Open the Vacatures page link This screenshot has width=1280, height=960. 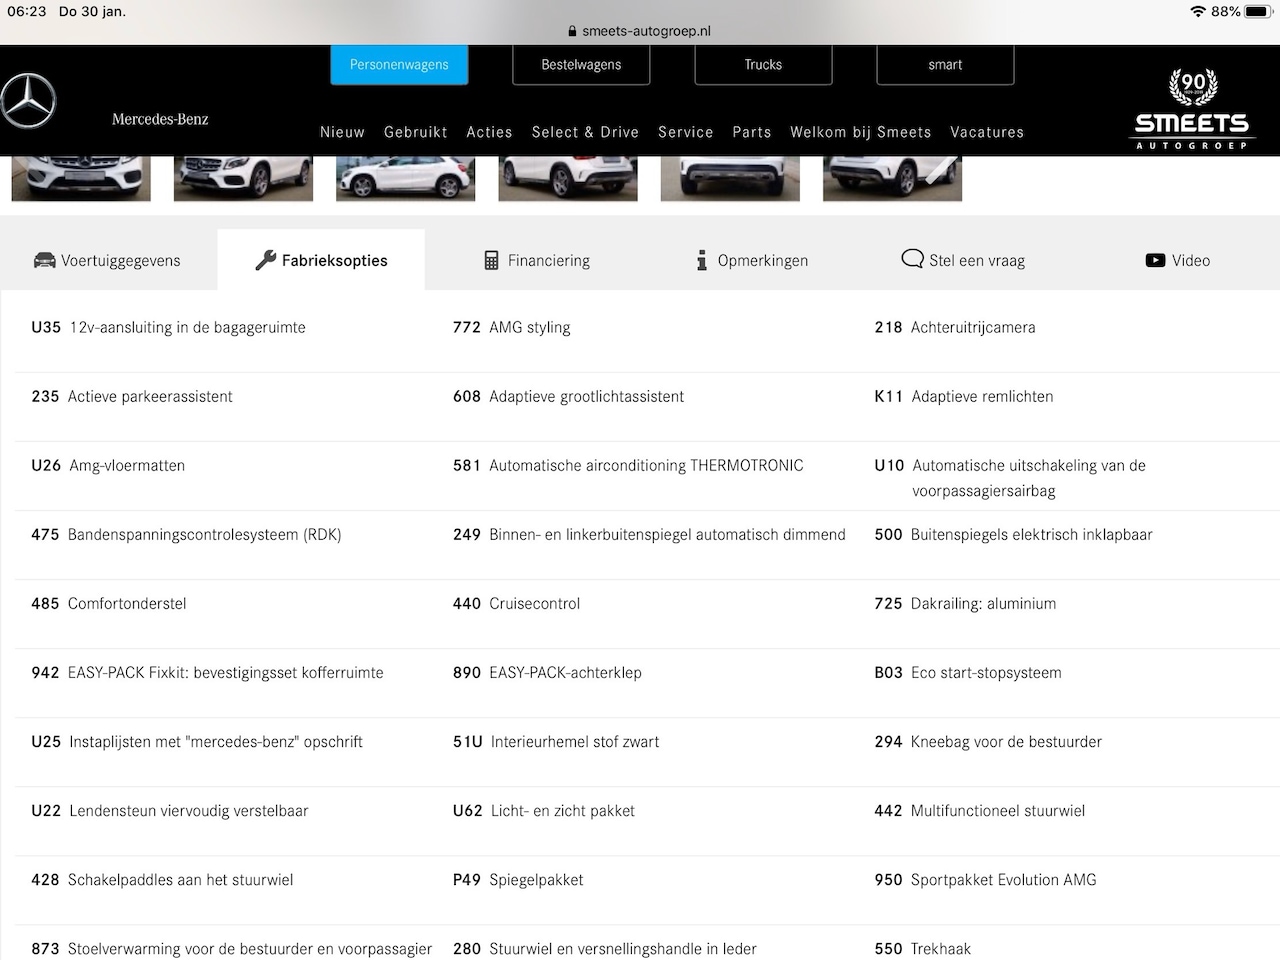[986, 132]
